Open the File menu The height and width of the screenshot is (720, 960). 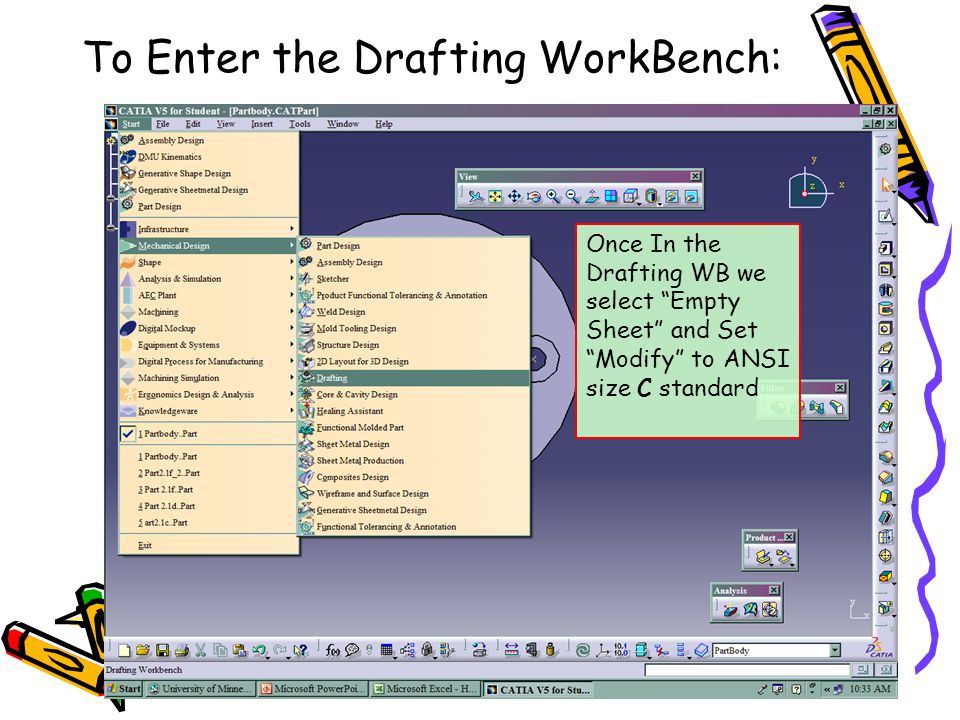[x=162, y=124]
